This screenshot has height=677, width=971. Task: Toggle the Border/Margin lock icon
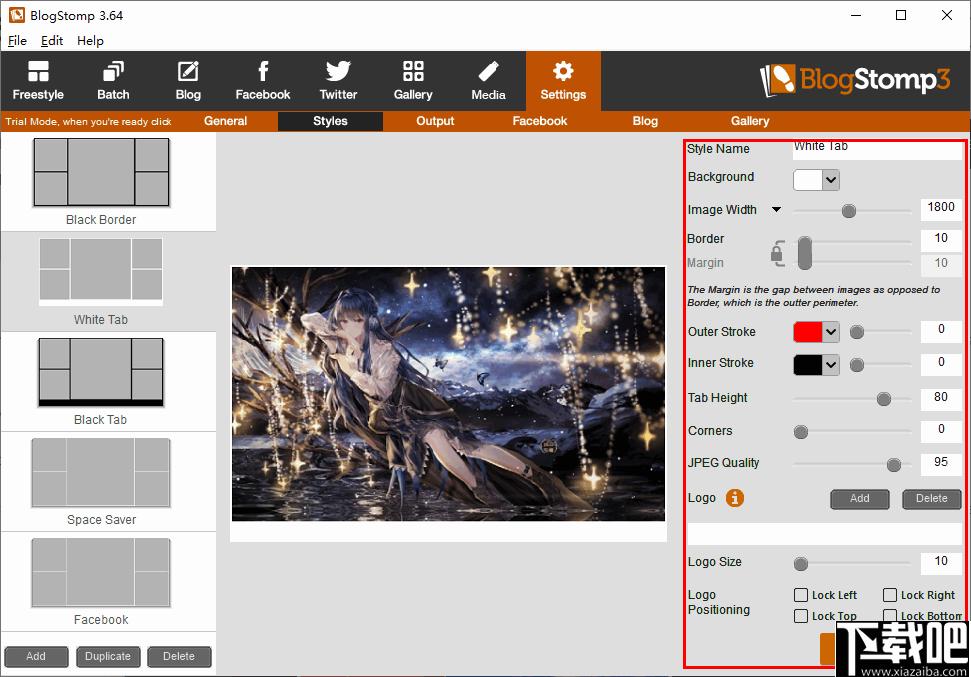pos(777,253)
